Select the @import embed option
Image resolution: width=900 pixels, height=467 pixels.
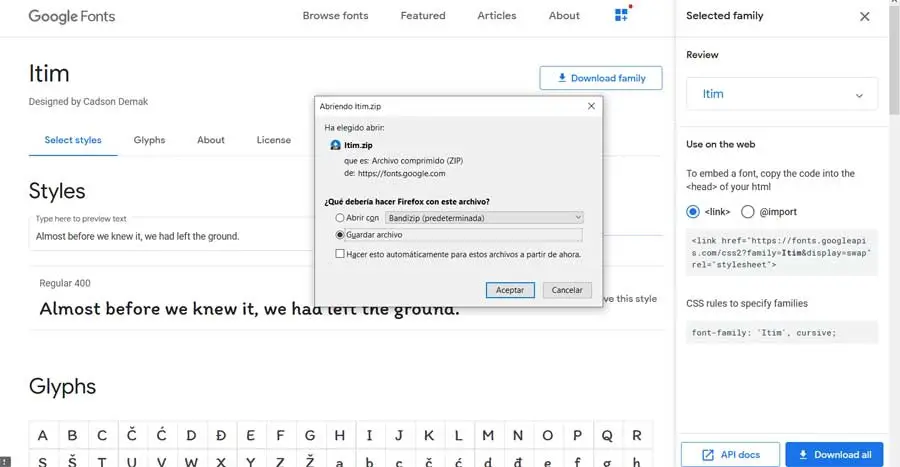[747, 212]
